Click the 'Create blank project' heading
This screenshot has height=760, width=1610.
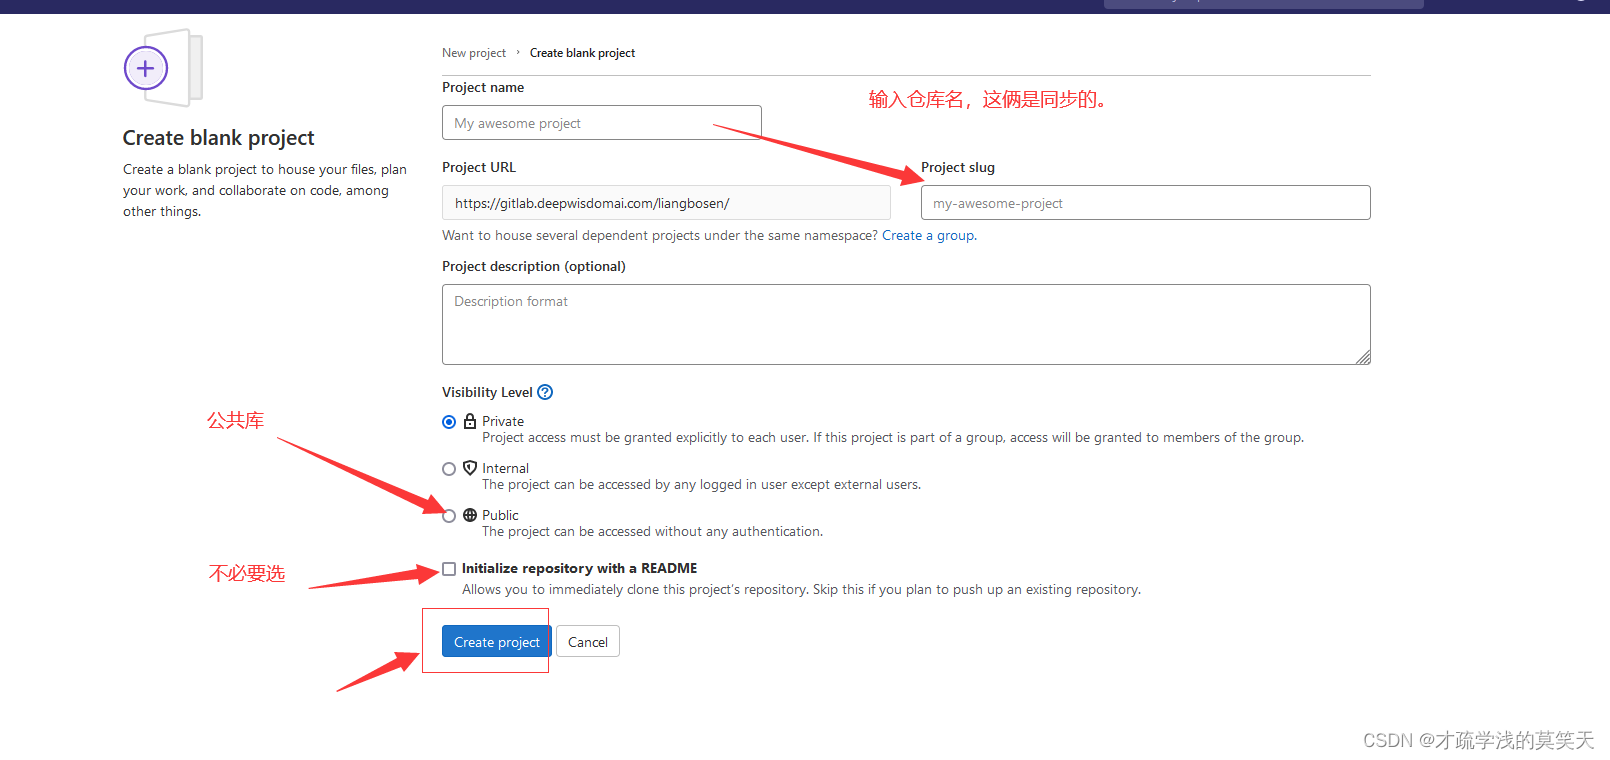(x=218, y=138)
